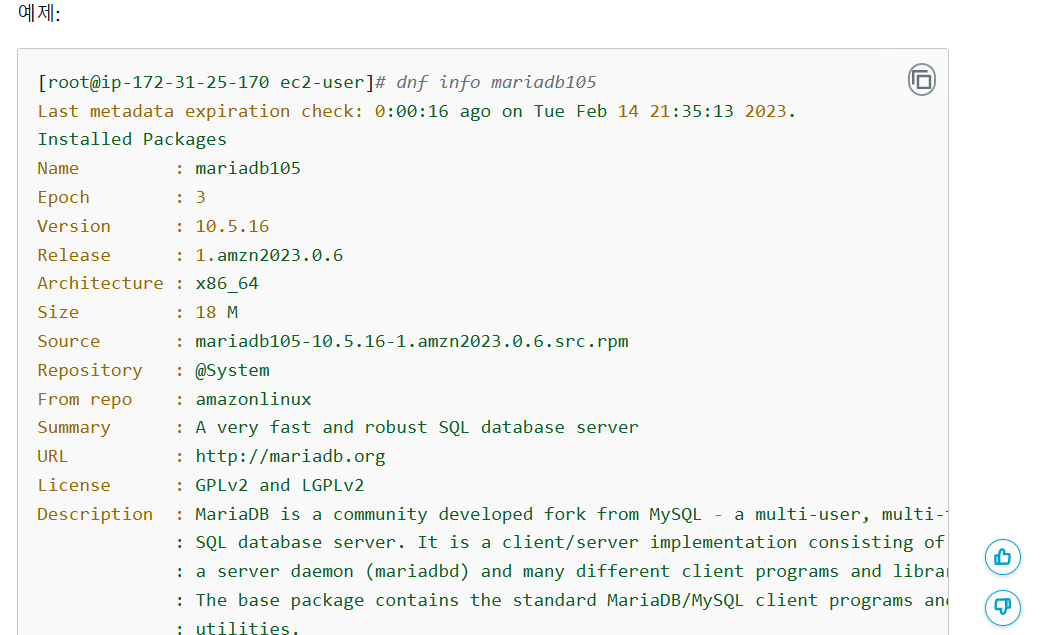Click the Architecture value x86_64
Image resolution: width=1041 pixels, height=635 pixels.
tap(227, 283)
